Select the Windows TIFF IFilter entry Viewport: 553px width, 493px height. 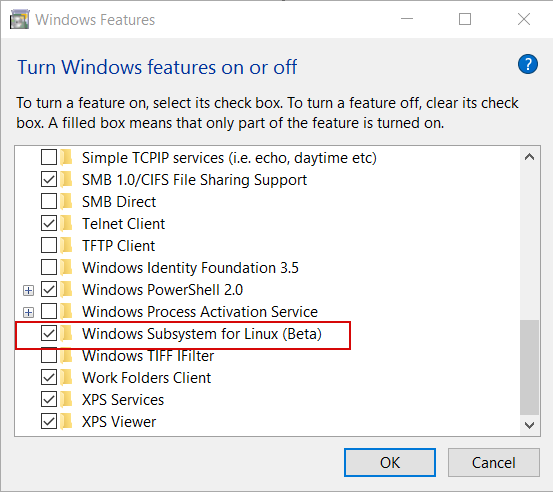148,356
